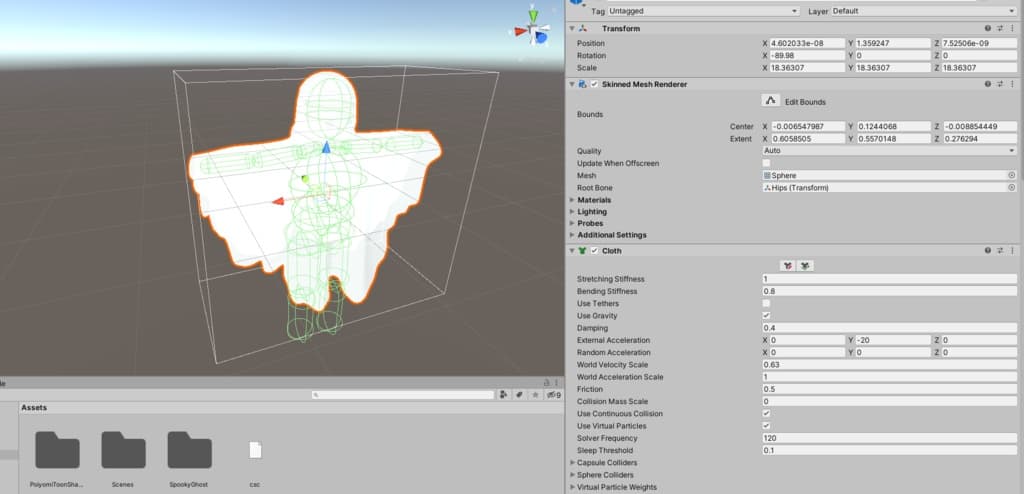Click the Cloth edit constraints icon
1024x494 pixels.
(x=788, y=265)
